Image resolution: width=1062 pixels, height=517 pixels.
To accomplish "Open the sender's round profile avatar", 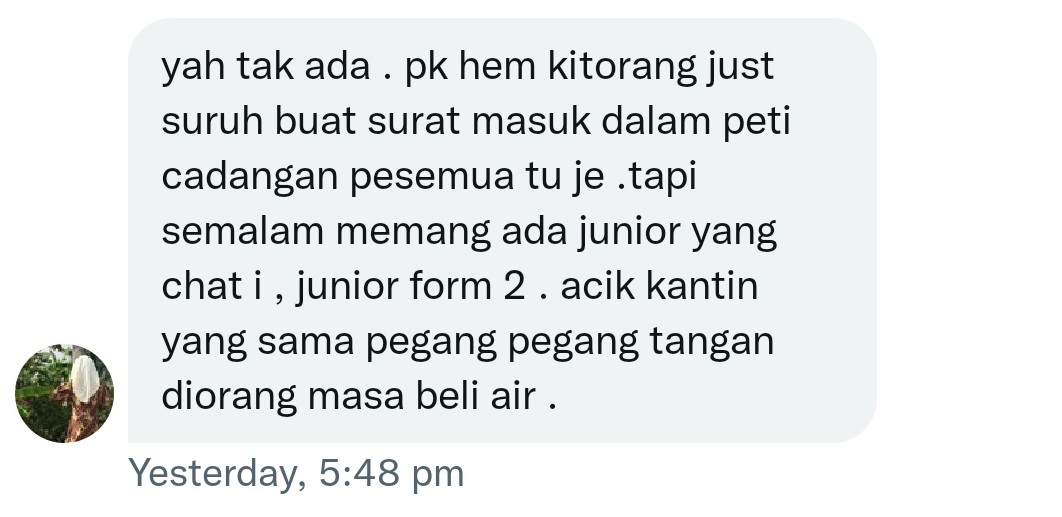I will coord(64,393).
